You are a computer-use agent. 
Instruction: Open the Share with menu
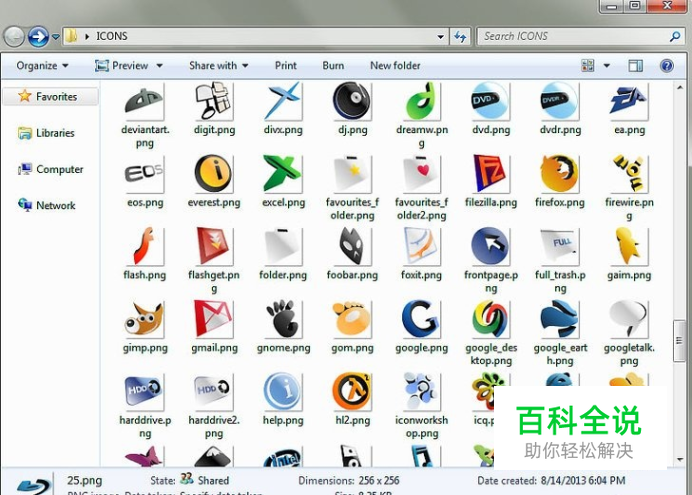click(x=218, y=66)
